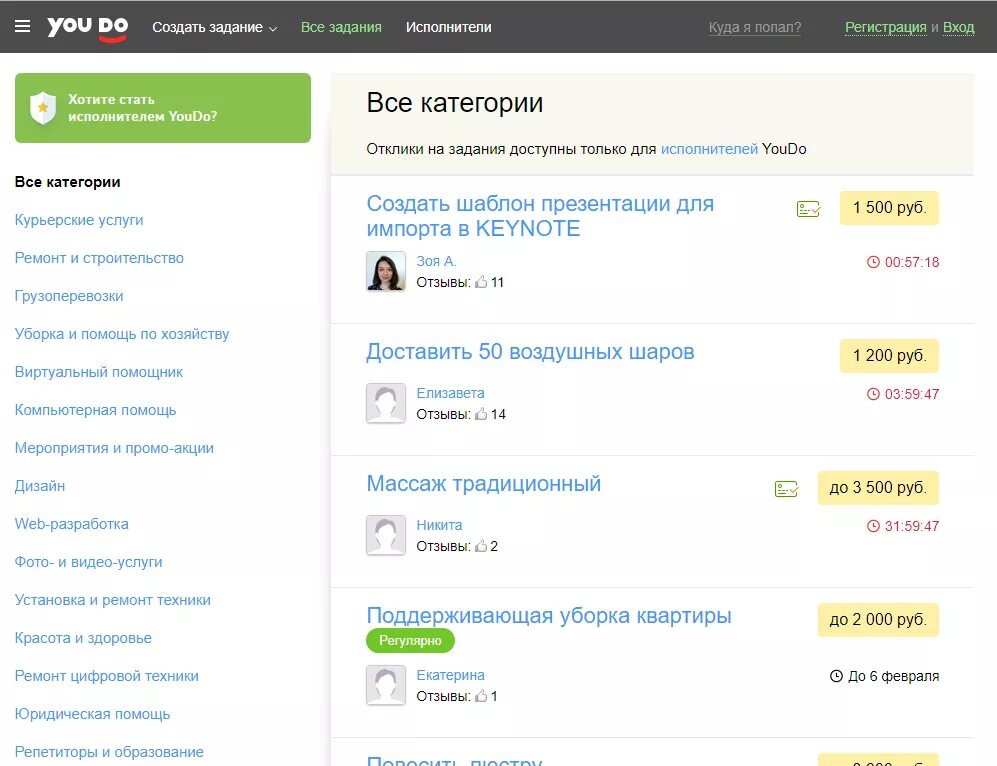Click card payment icon on KEYNOTE task
This screenshot has width=997, height=766.
pyautogui.click(x=808, y=209)
